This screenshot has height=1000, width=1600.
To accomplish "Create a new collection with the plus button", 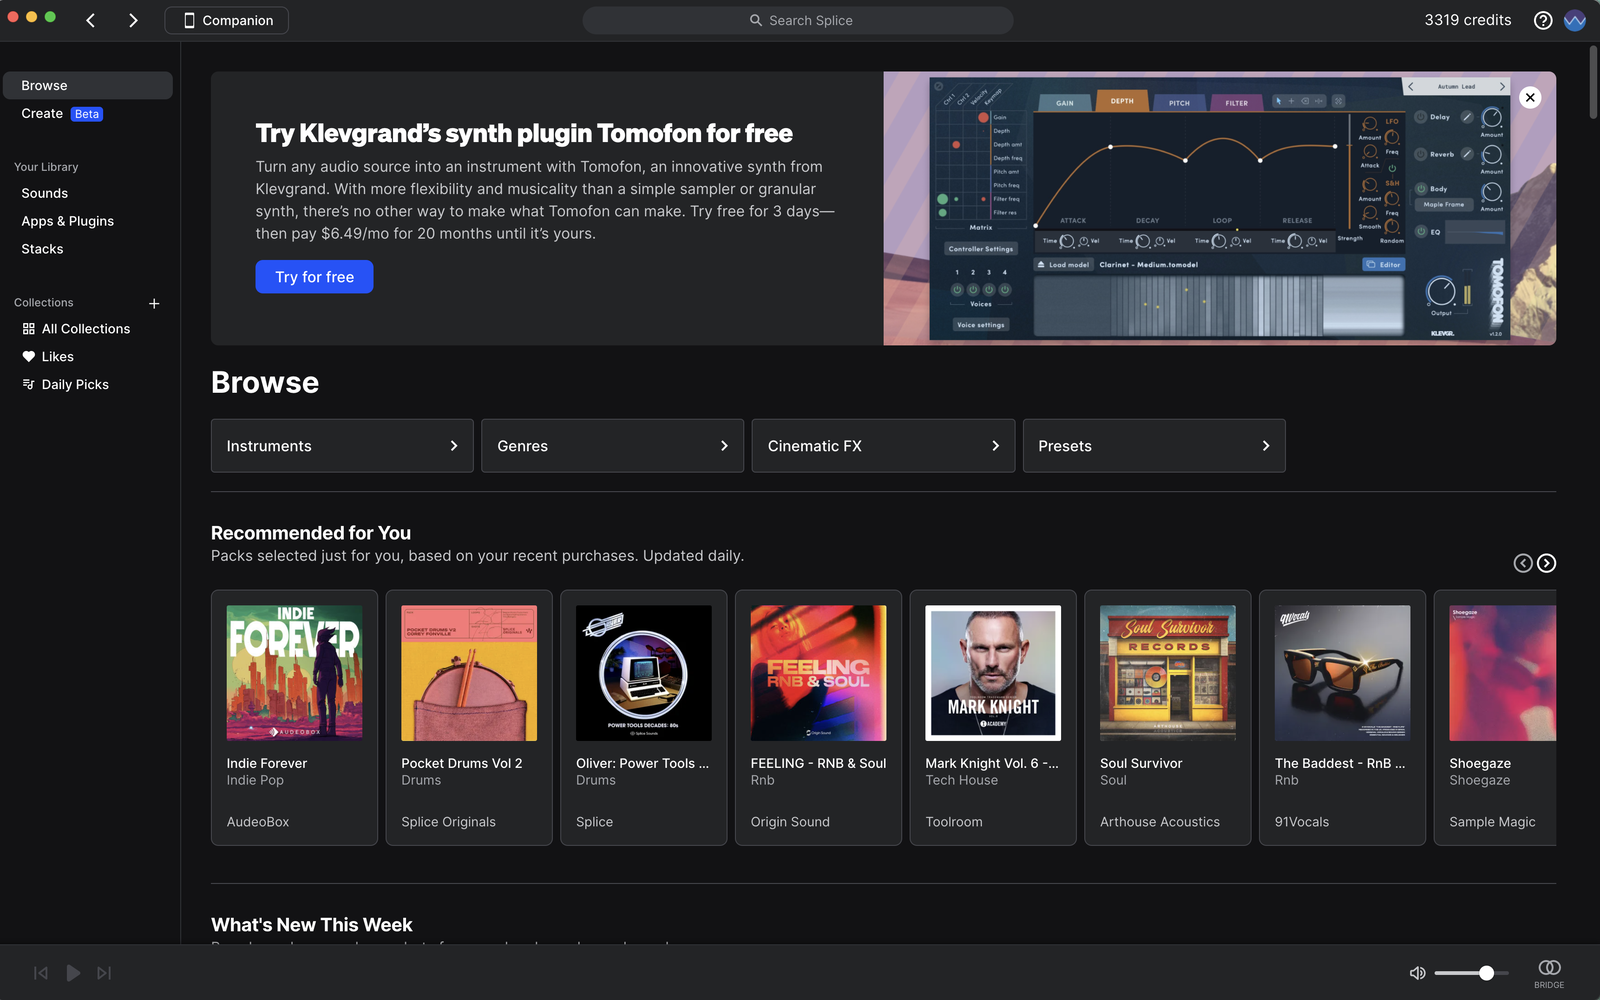I will 154,303.
